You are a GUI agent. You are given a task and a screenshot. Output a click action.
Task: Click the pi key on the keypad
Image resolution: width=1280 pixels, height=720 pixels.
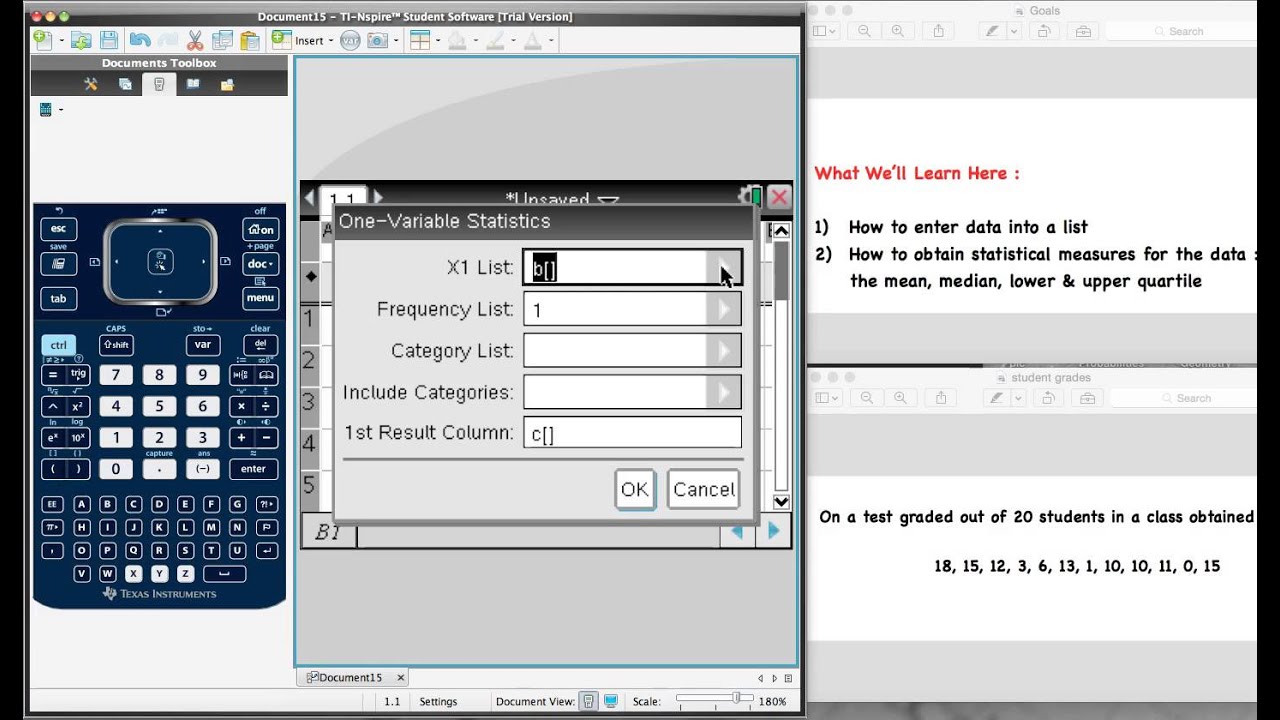[53, 527]
